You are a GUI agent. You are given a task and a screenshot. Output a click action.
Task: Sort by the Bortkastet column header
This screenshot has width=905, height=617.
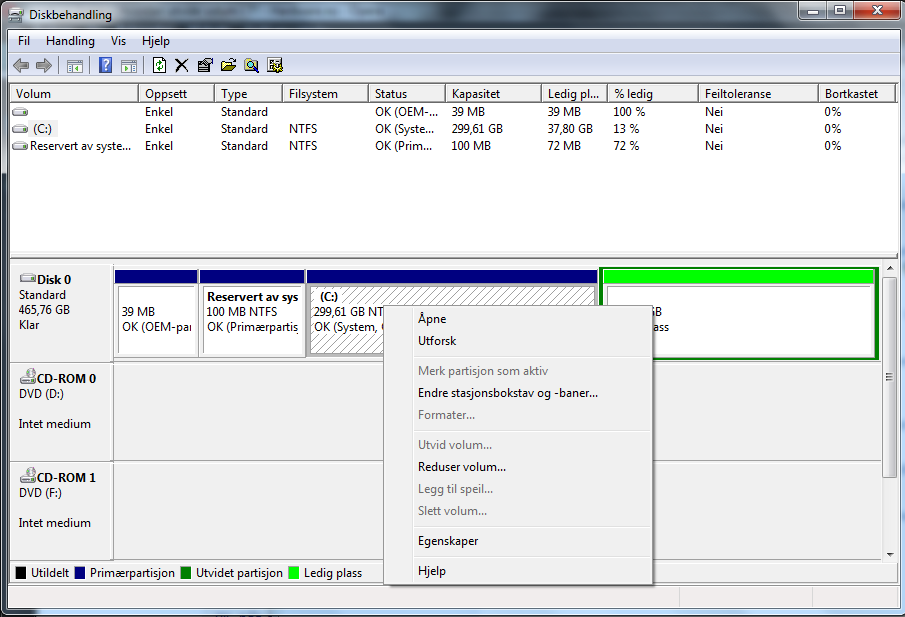pyautogui.click(x=857, y=94)
